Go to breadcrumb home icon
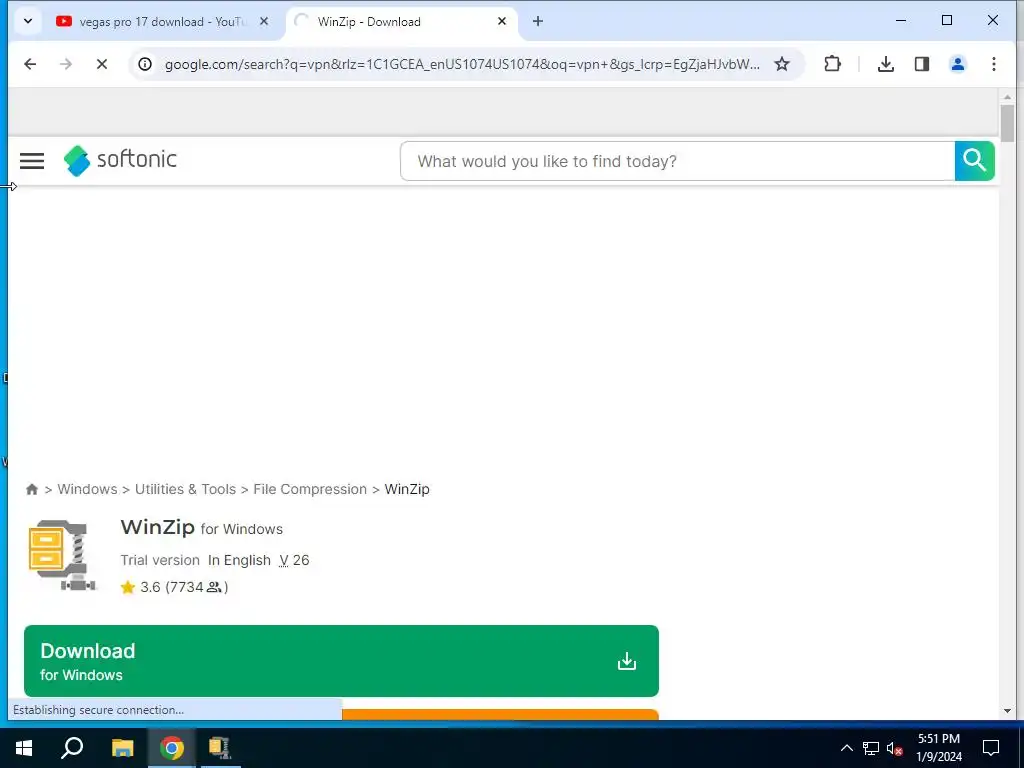1024x768 pixels. 31,490
